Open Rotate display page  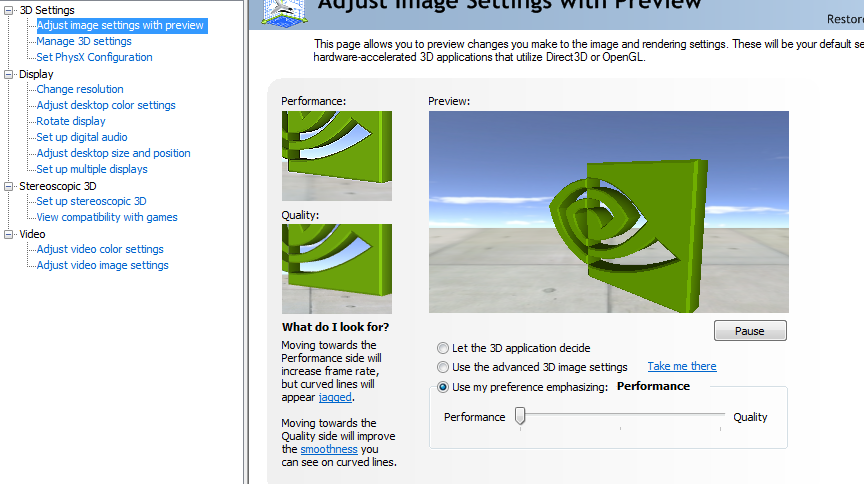[71, 121]
